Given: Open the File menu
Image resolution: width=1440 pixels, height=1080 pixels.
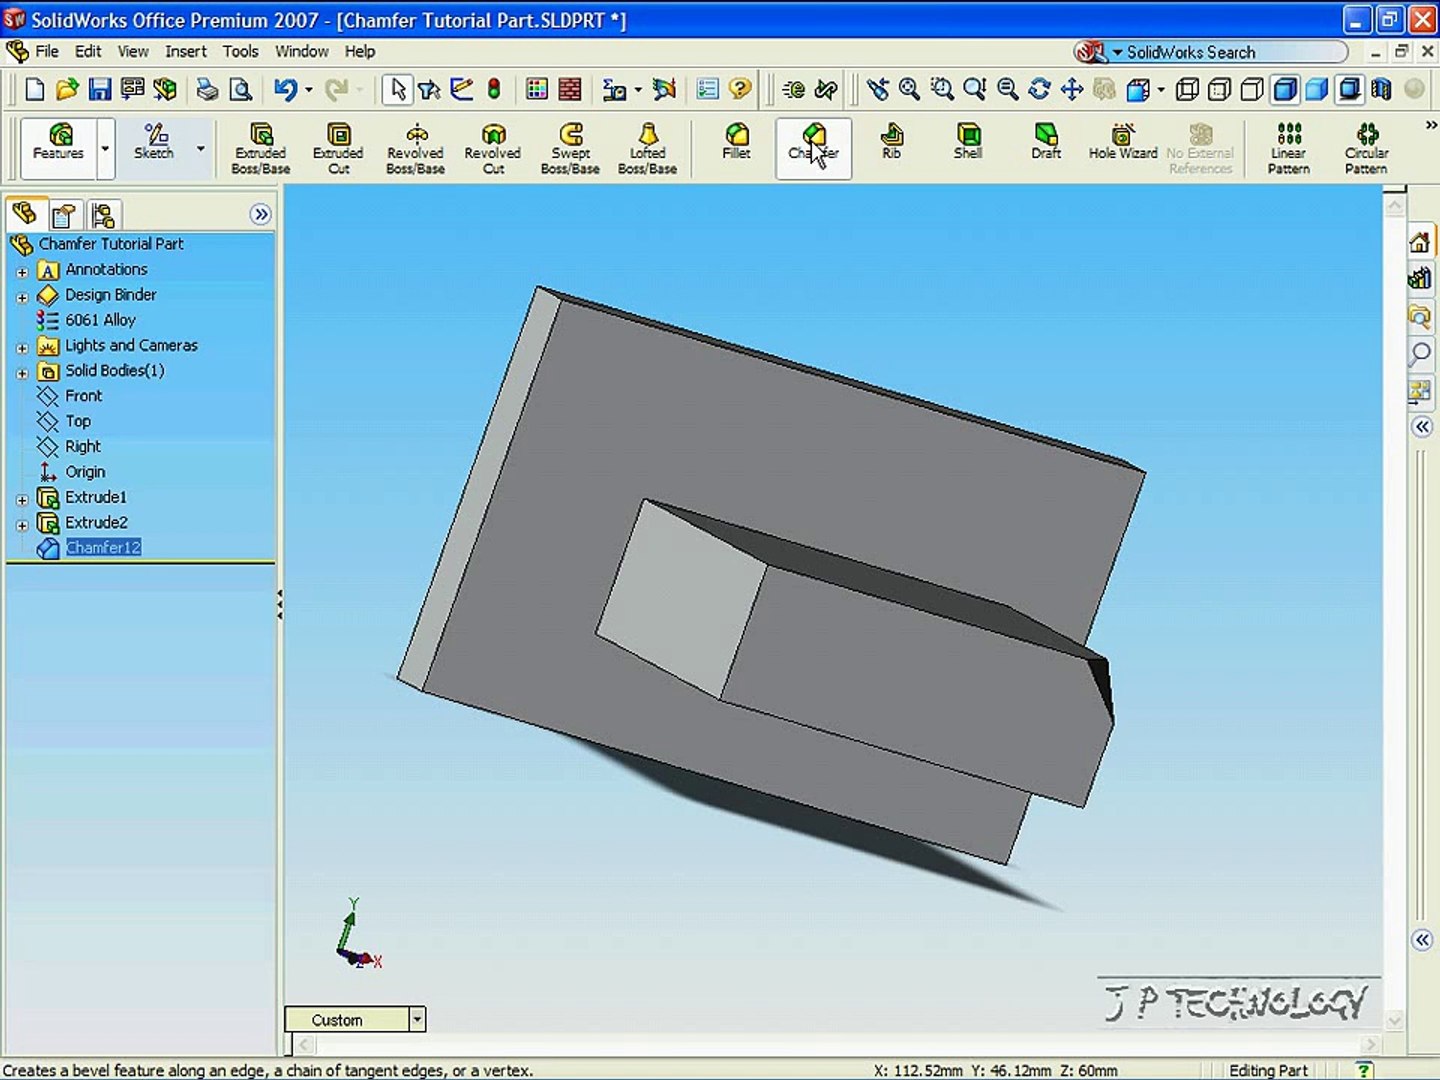Looking at the screenshot, I should [47, 51].
